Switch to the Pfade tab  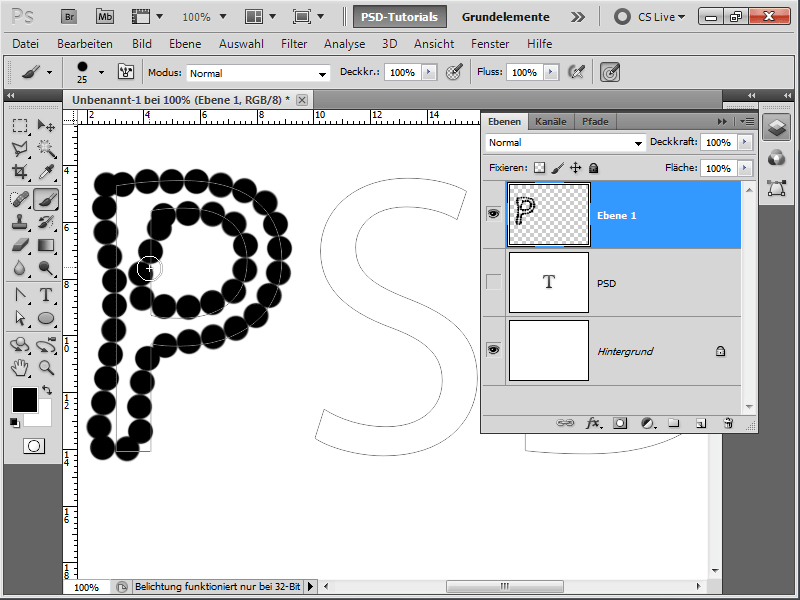[x=595, y=121]
